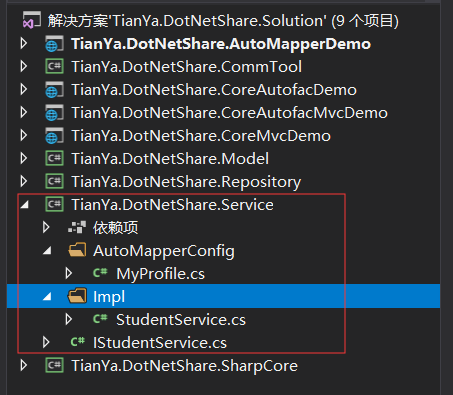Click the C# file icon for IStudentService.cs

coord(77,342)
